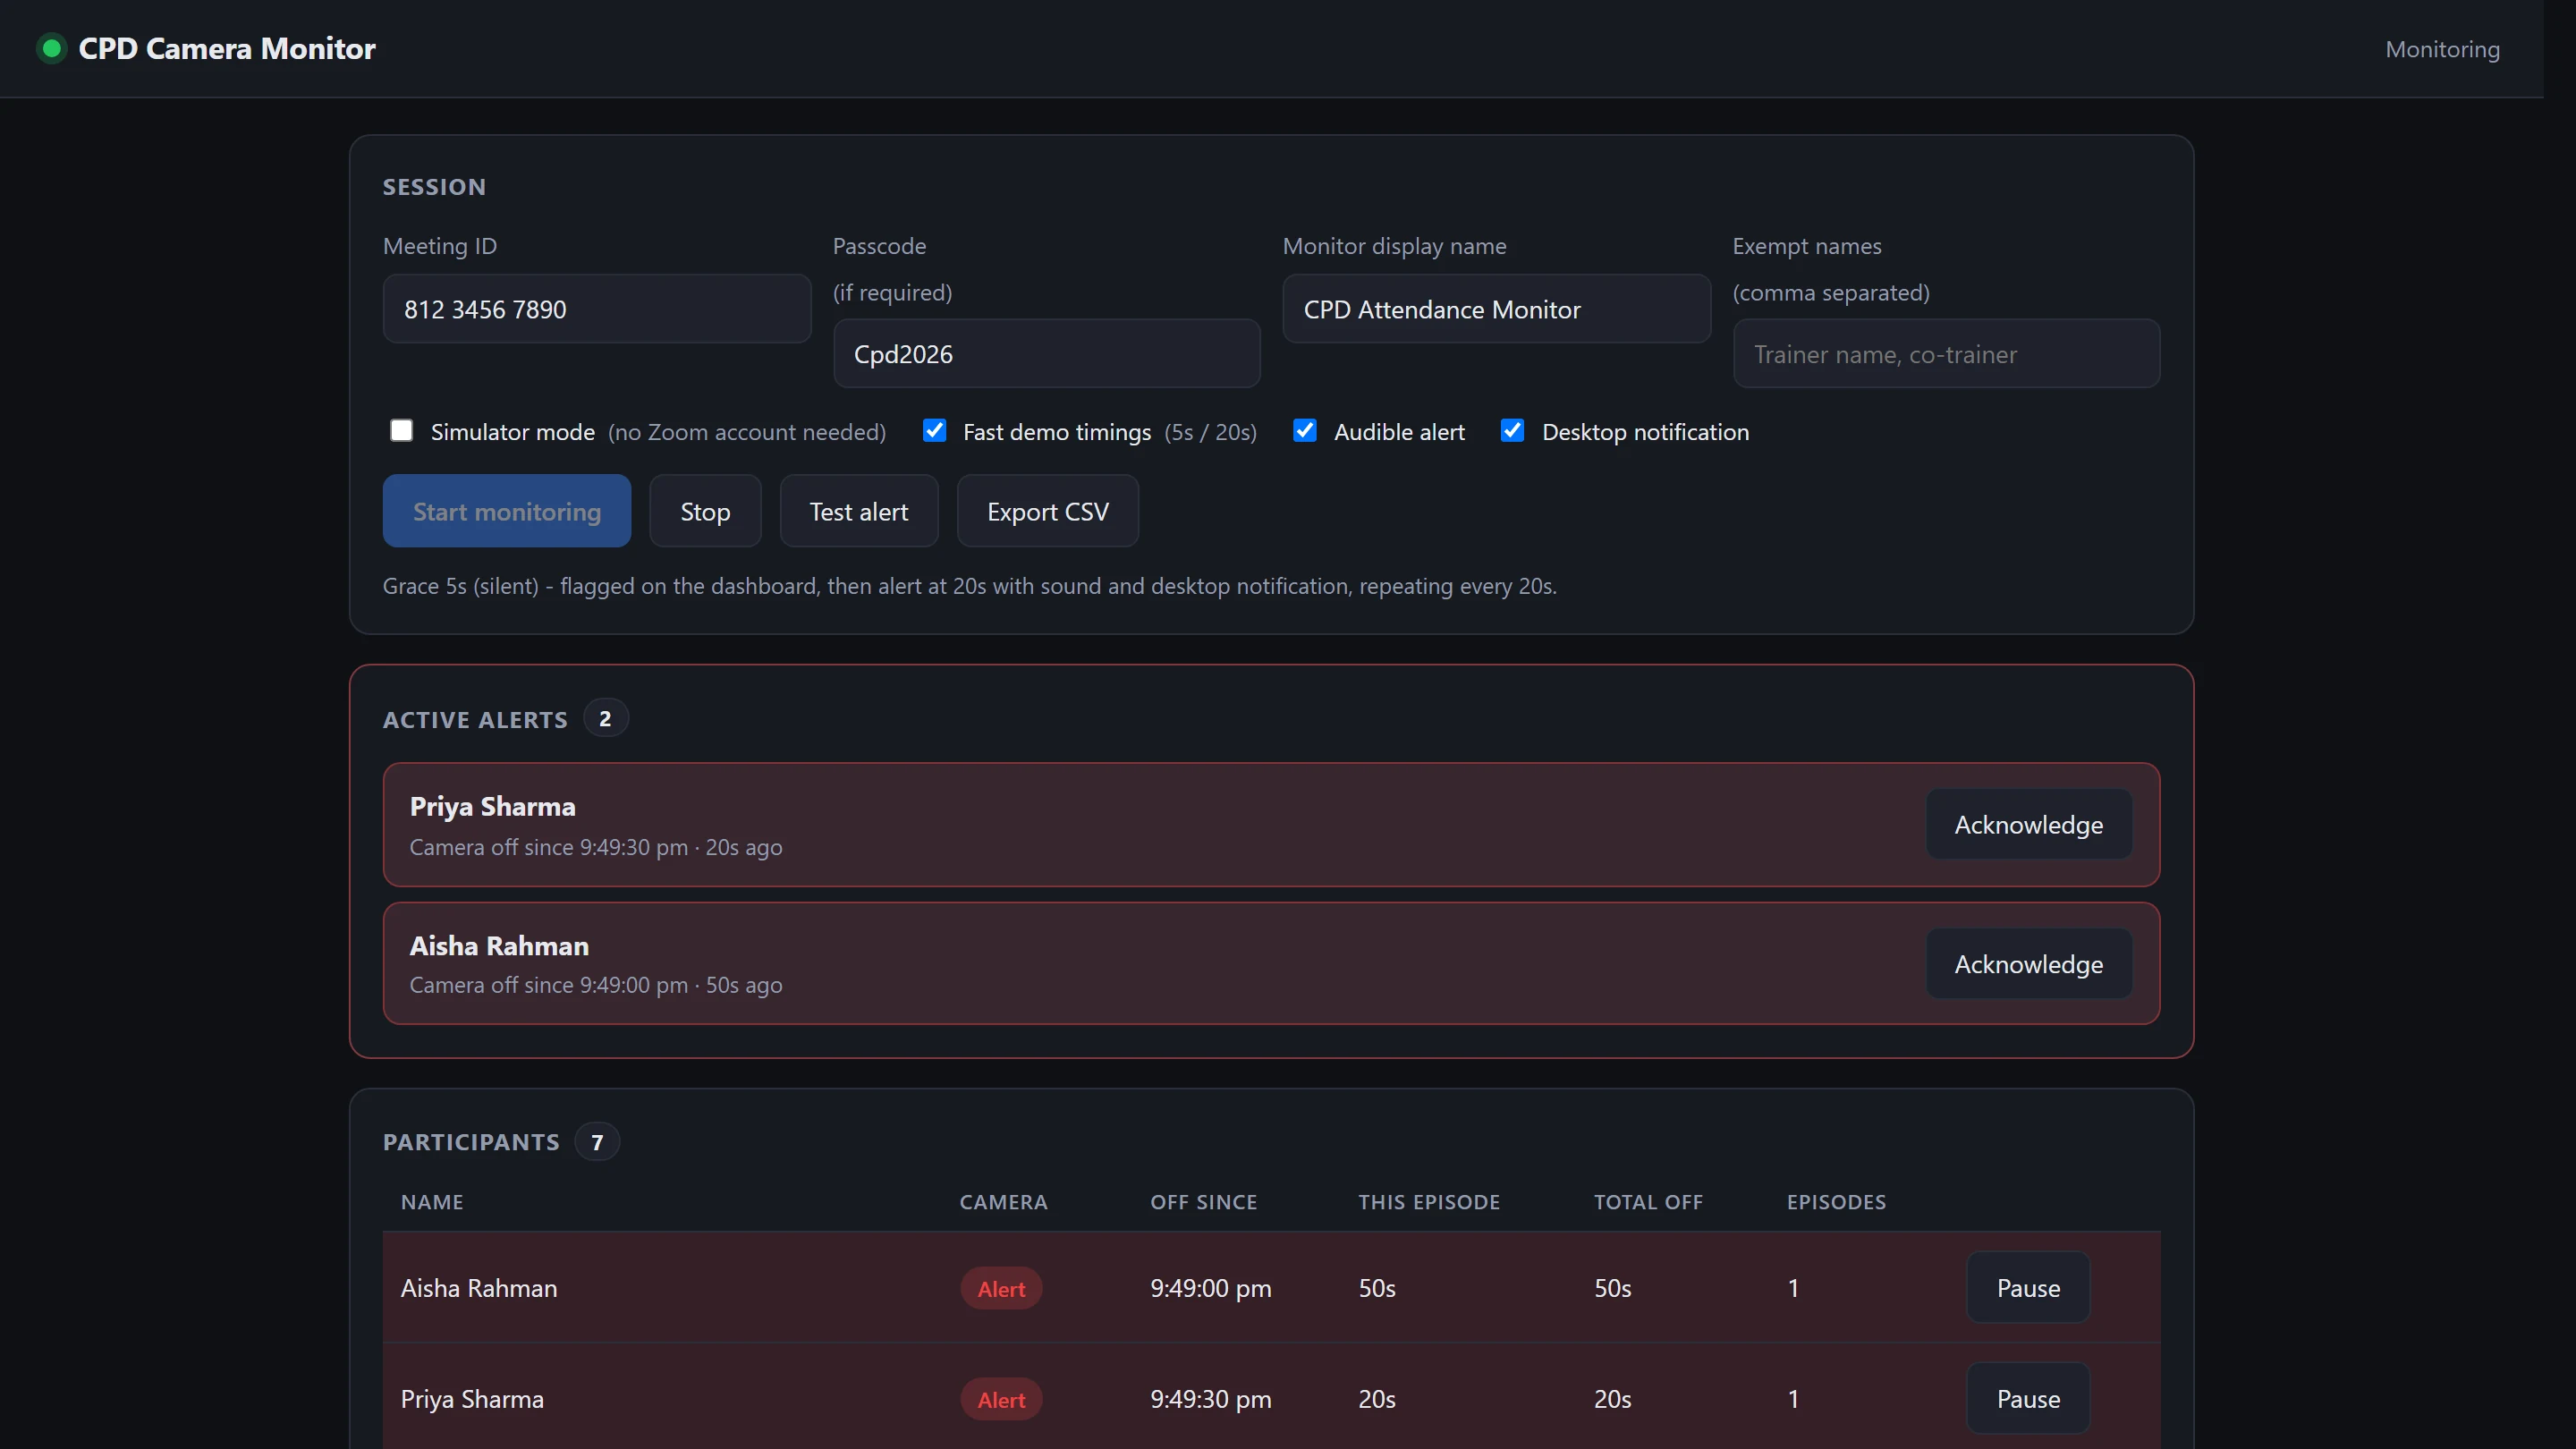Screen dimensions: 2576x1449
Task: Click the TOTAL OFF column header
Action: point(1648,1202)
